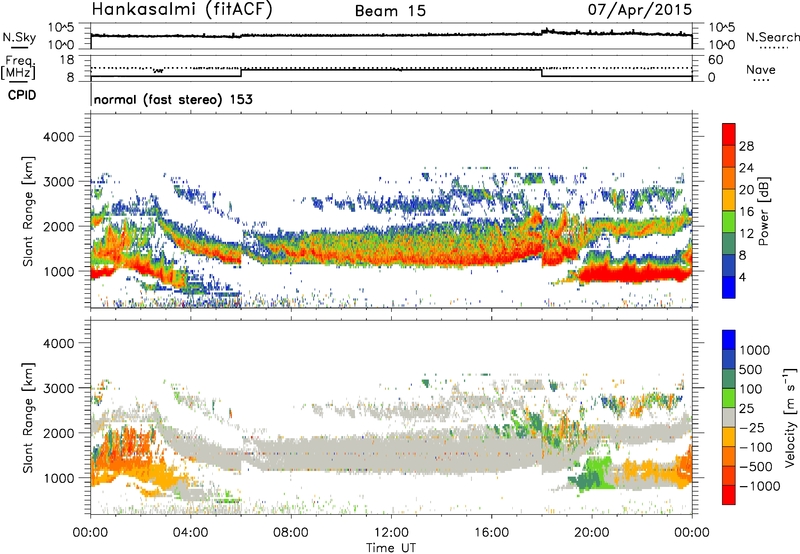Viewport: 800px width, 554px height.
Task: Click '500' on the Velocity scale
Action: [x=751, y=370]
